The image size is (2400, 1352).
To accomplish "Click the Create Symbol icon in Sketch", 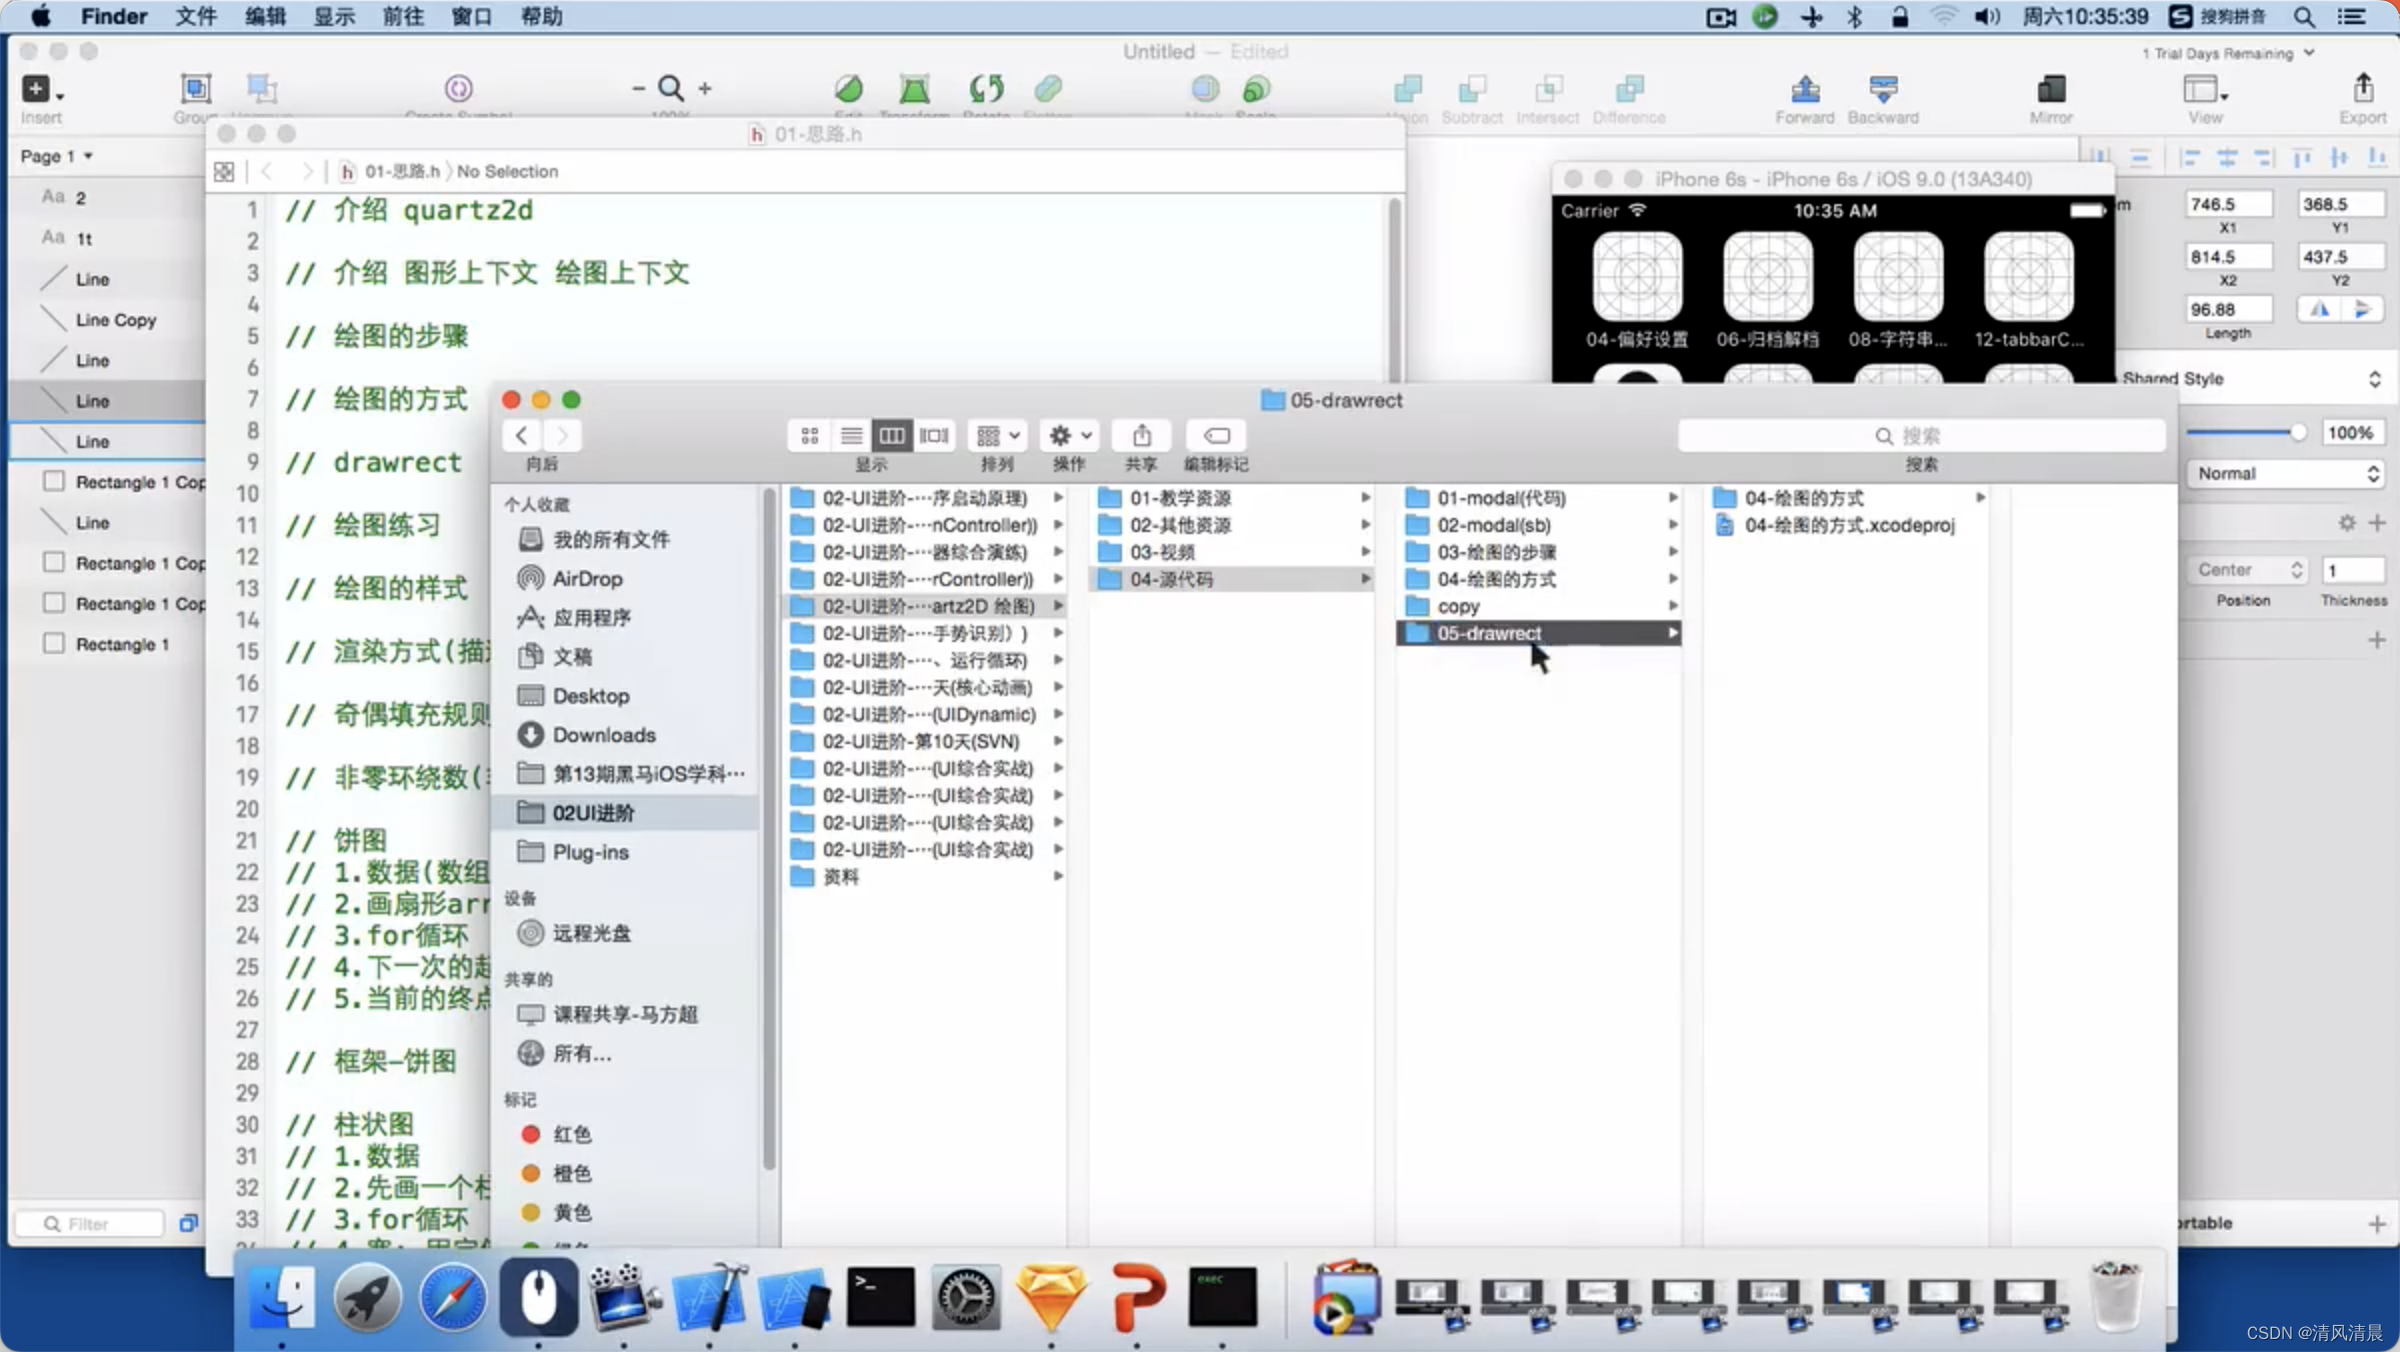I will click(459, 89).
